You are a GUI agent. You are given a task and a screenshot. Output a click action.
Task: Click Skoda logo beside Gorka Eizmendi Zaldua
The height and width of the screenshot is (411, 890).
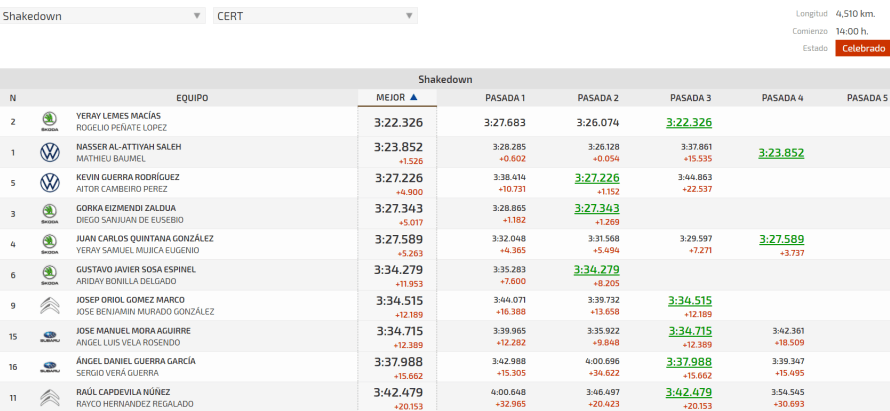(x=49, y=214)
